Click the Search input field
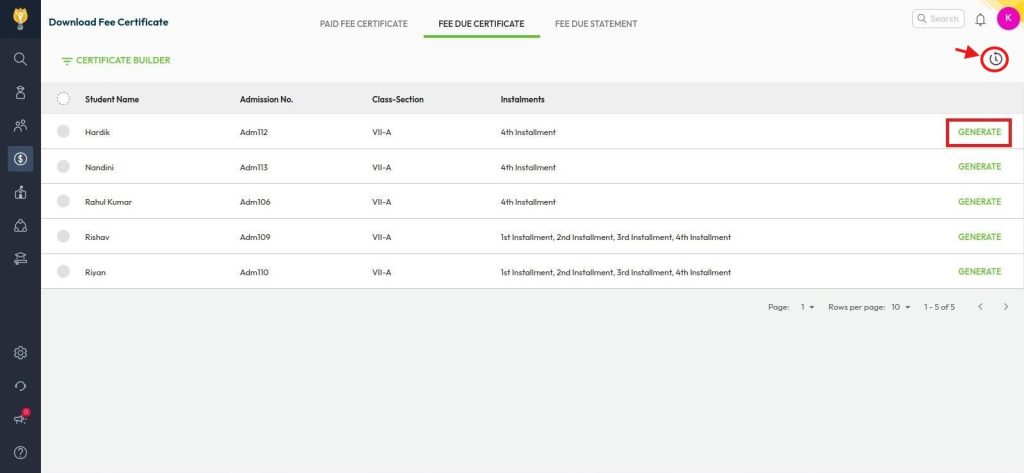 (x=938, y=19)
